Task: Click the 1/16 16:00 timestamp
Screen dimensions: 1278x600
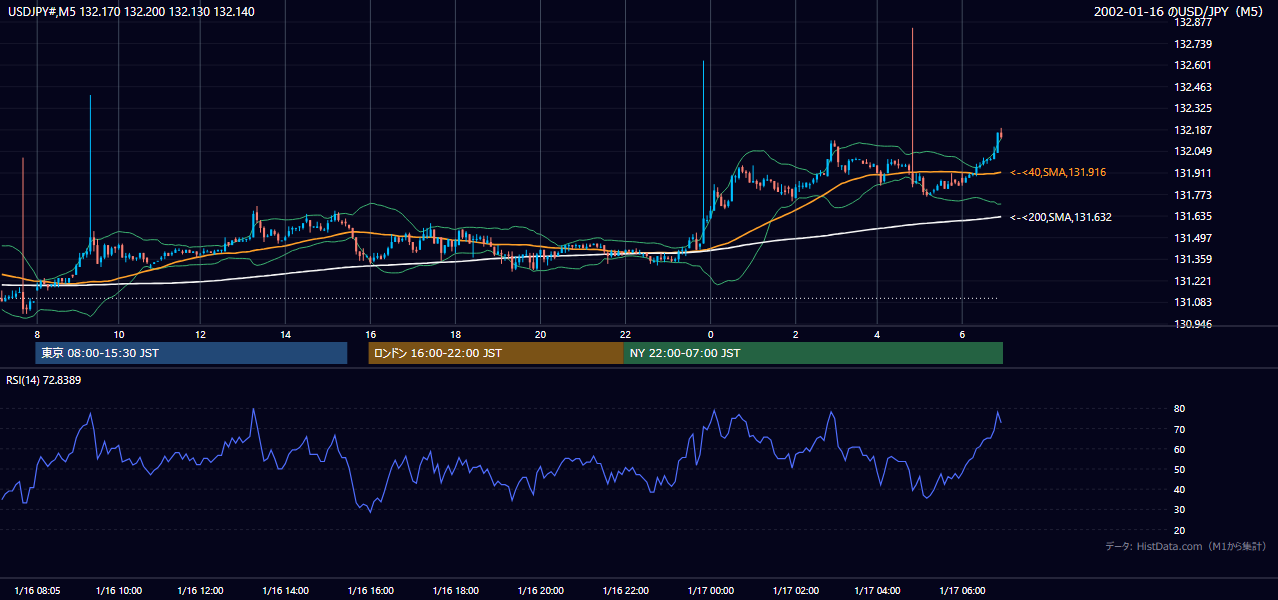Action: pyautogui.click(x=370, y=590)
